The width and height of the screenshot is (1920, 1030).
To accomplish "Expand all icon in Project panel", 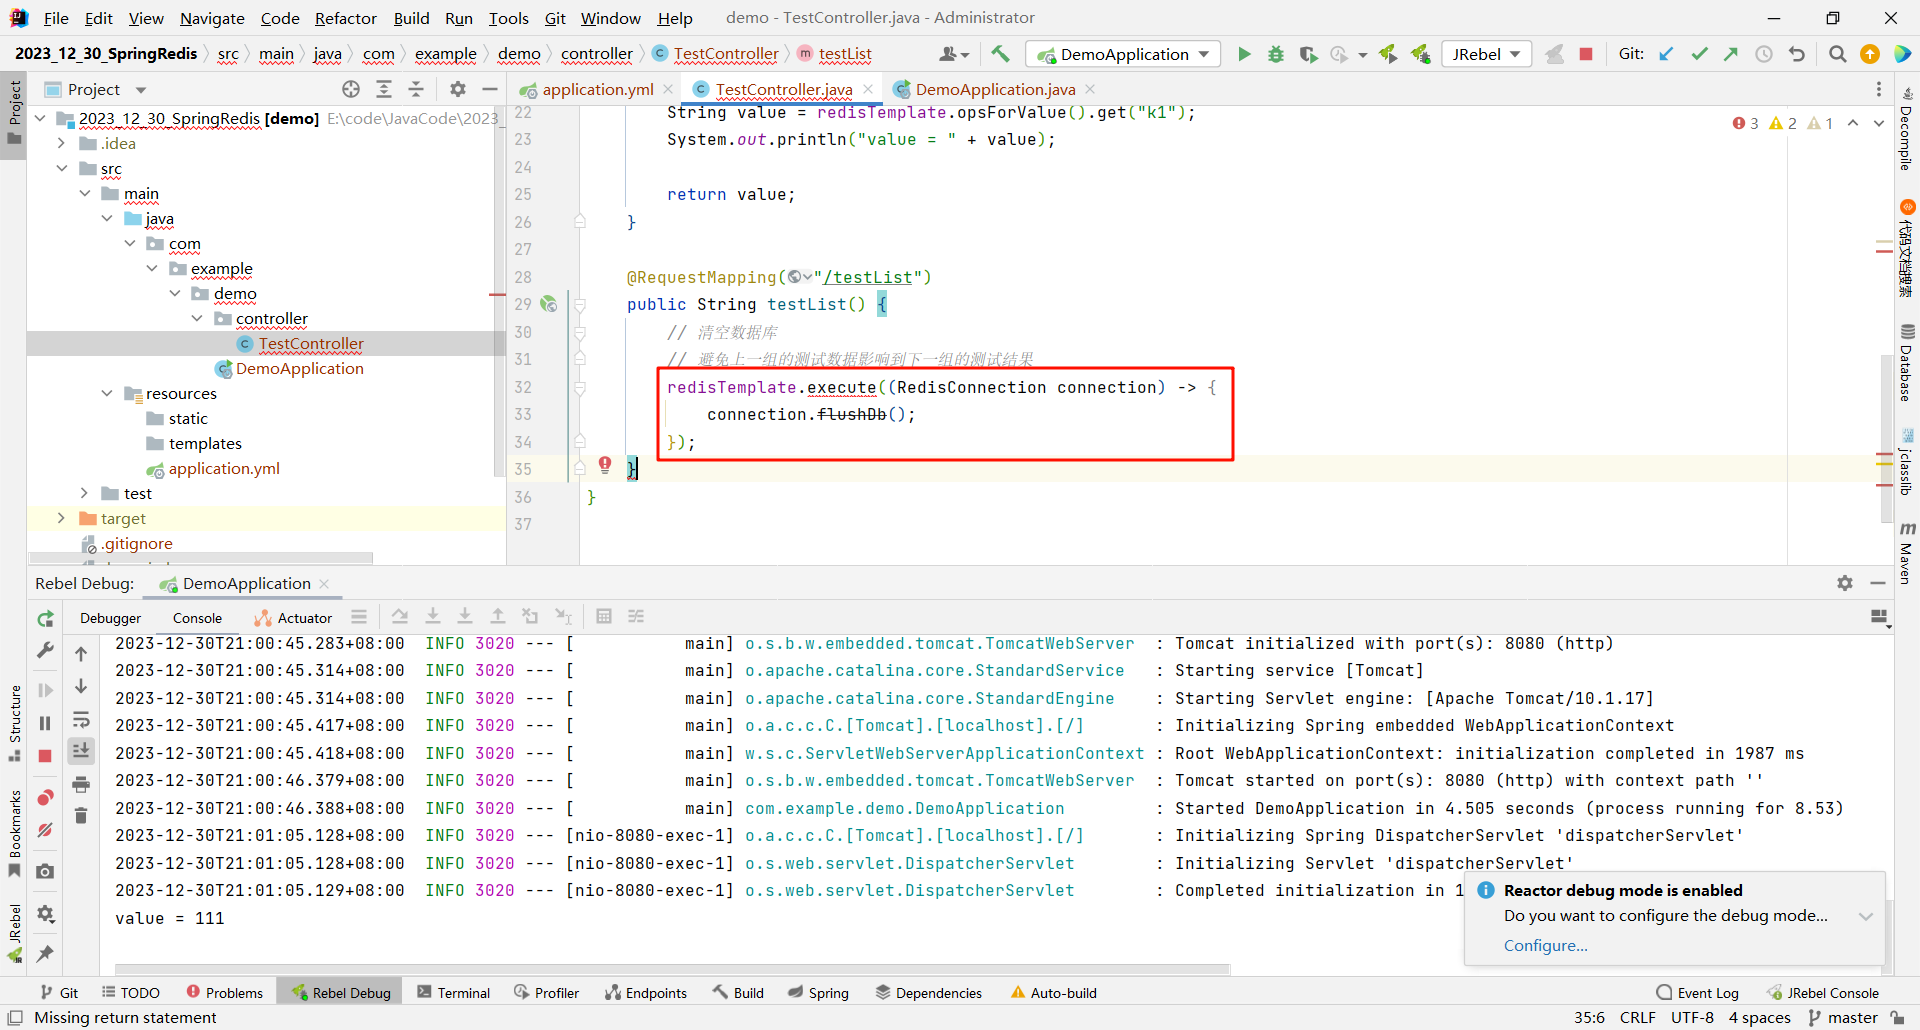I will [384, 89].
